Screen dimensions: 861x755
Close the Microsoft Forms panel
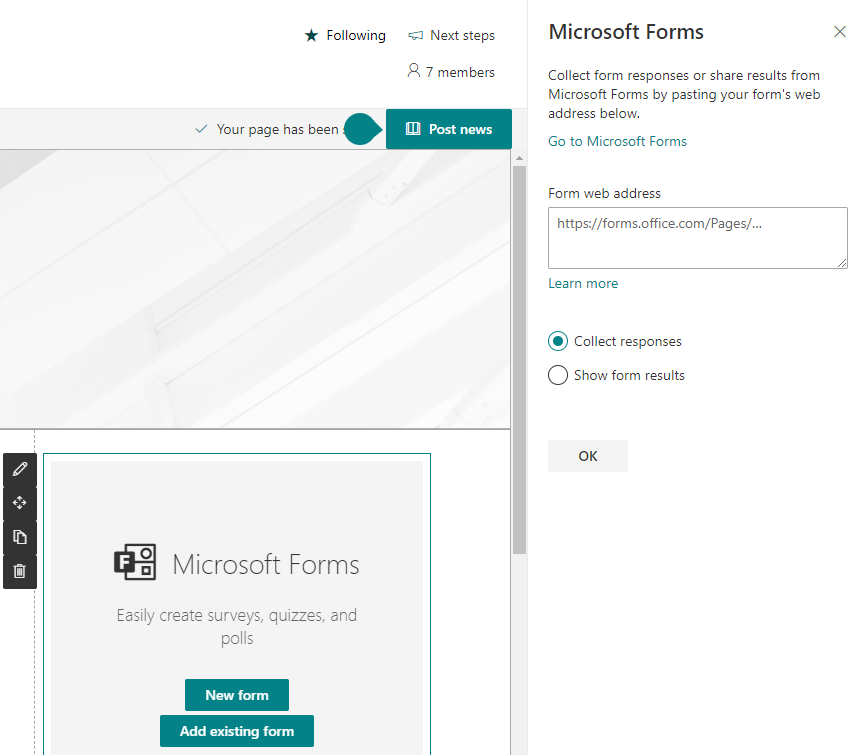[840, 32]
